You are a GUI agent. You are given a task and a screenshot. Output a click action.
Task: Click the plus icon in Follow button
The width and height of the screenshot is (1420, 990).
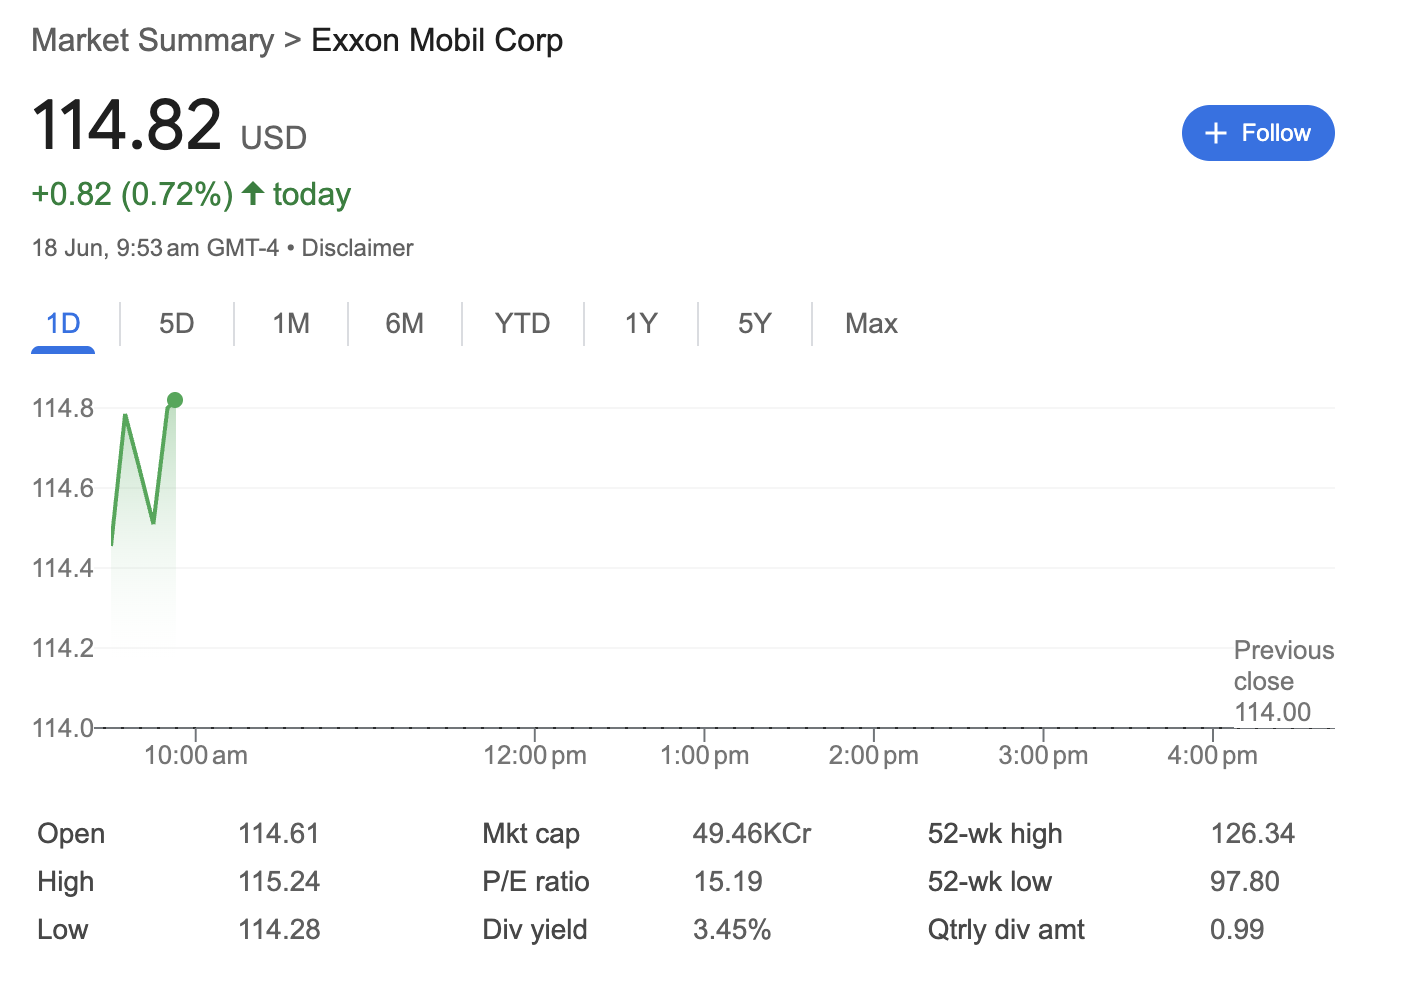tap(1215, 133)
